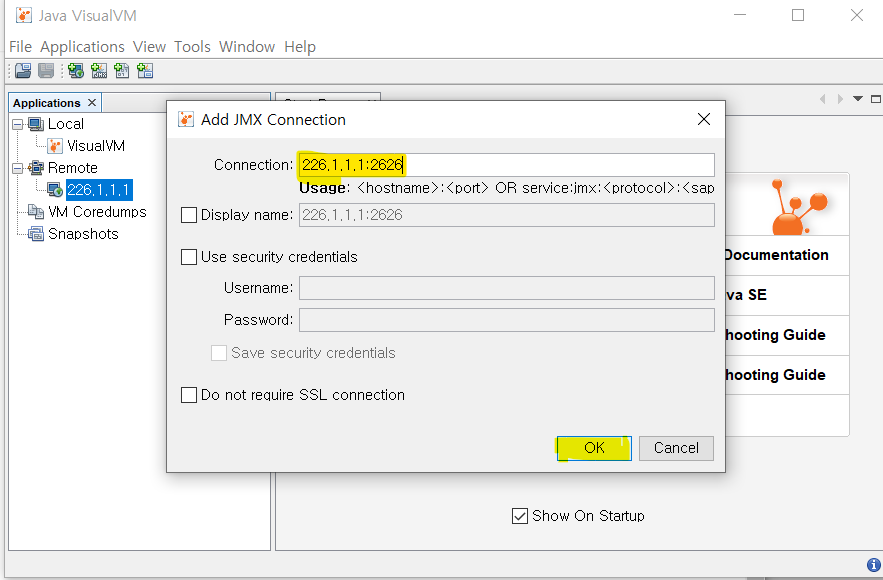Click the VisualVM logo in main title bar
Image resolution: width=883 pixels, height=580 pixels.
[24, 15]
